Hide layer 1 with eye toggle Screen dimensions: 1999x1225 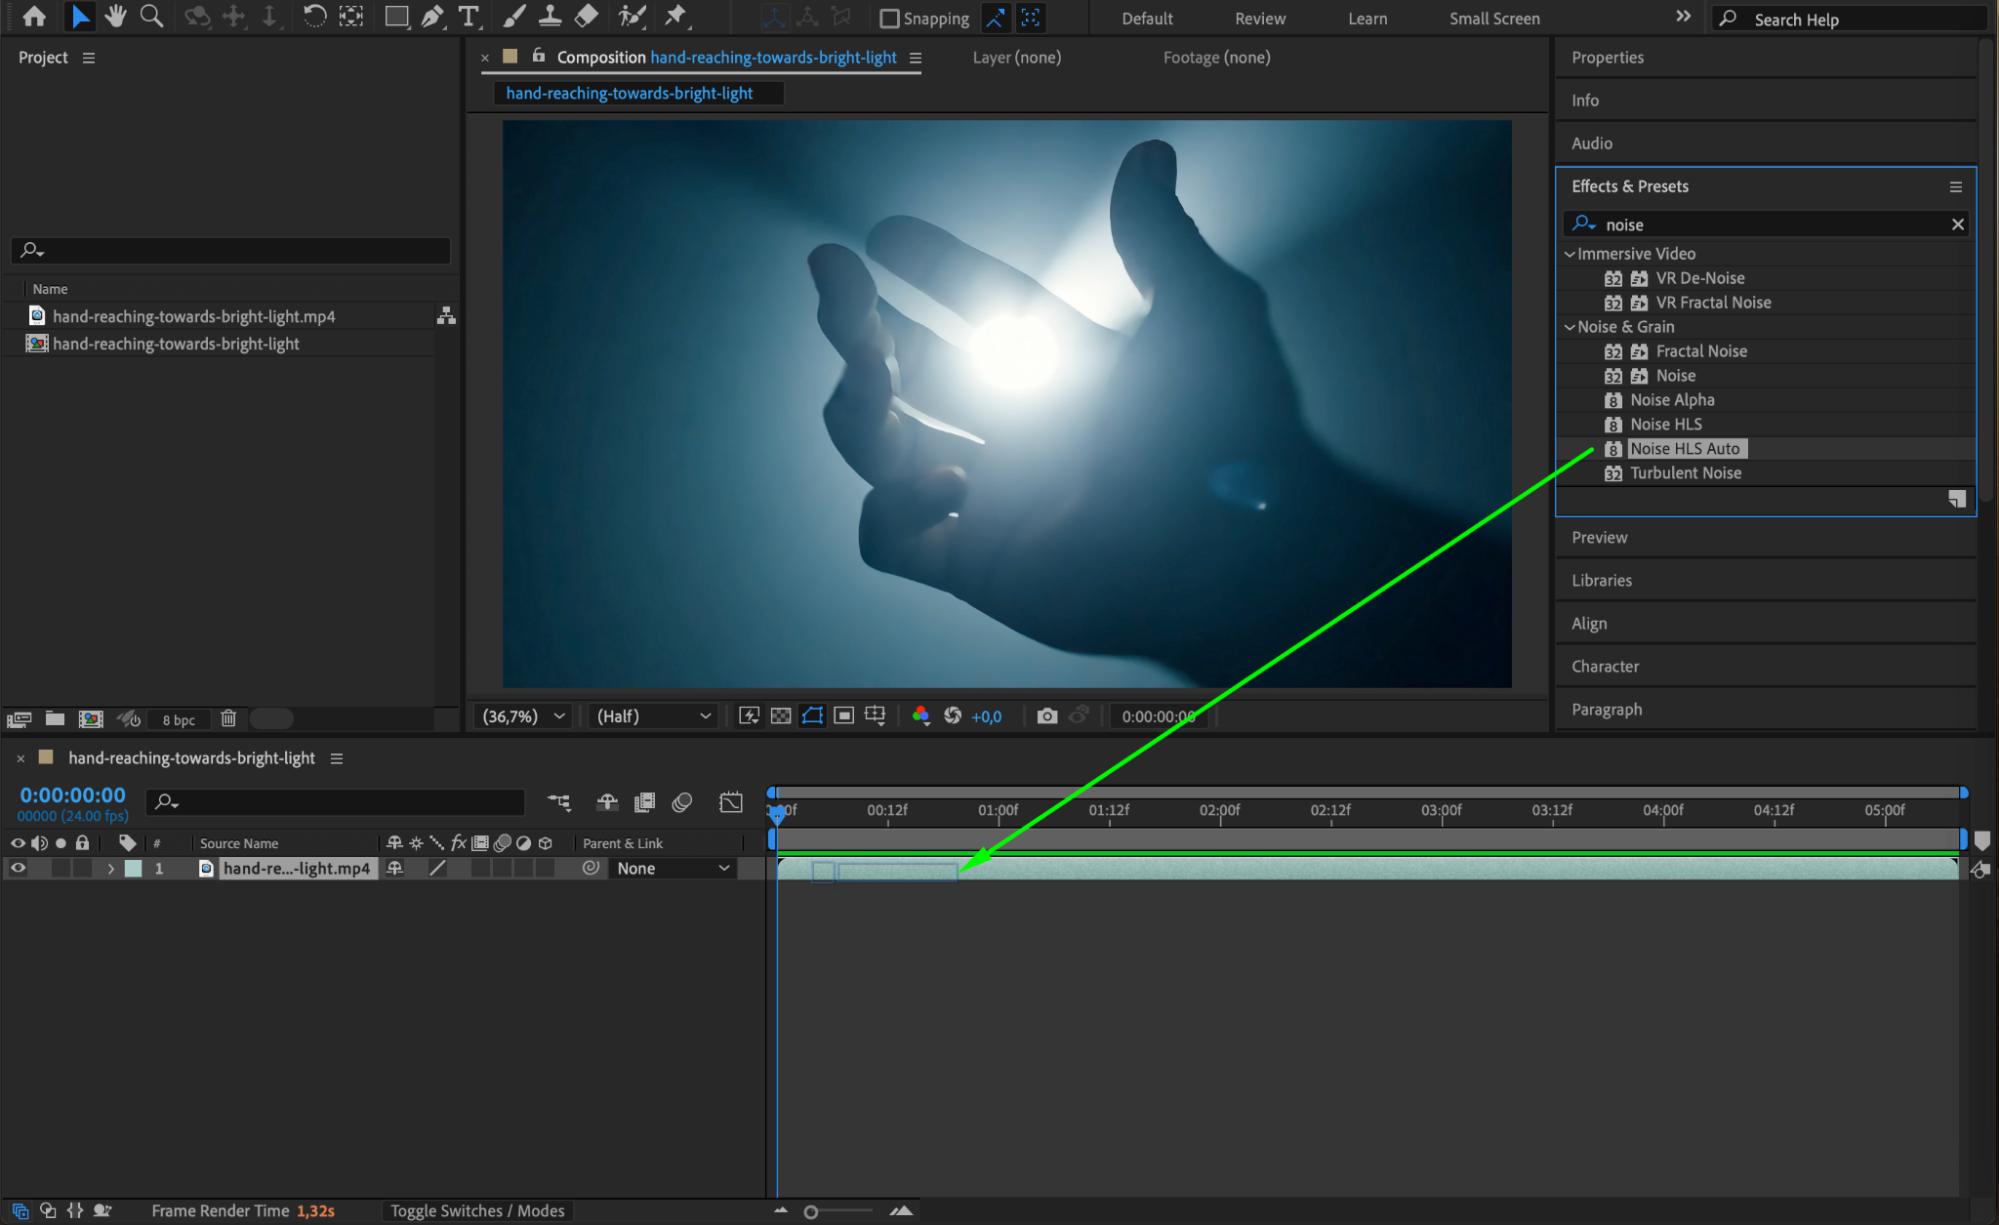pyautogui.click(x=18, y=868)
